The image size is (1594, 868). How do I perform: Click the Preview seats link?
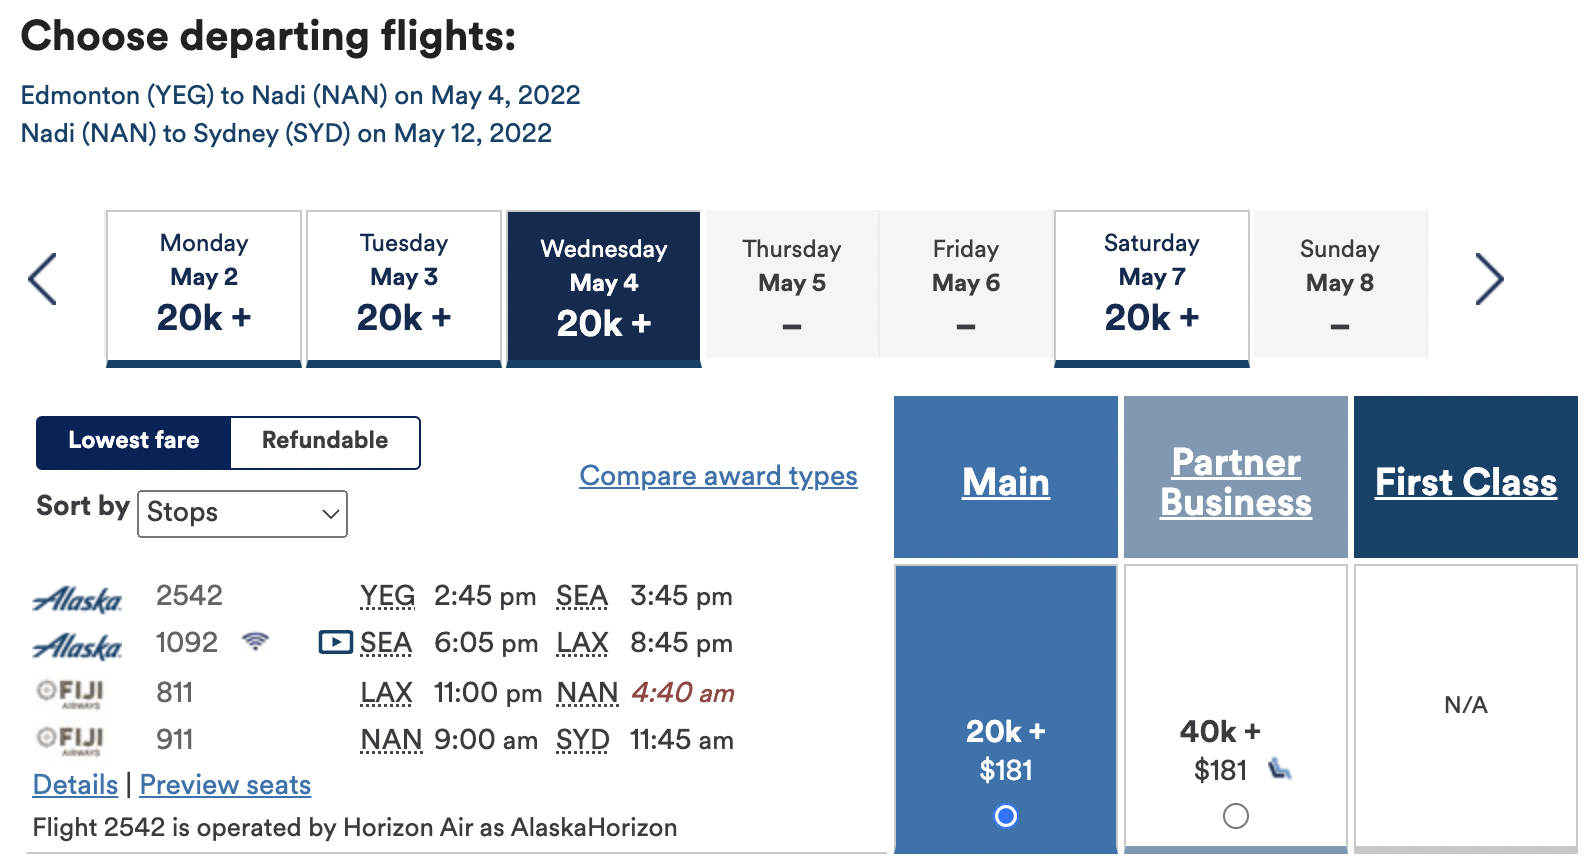point(225,785)
